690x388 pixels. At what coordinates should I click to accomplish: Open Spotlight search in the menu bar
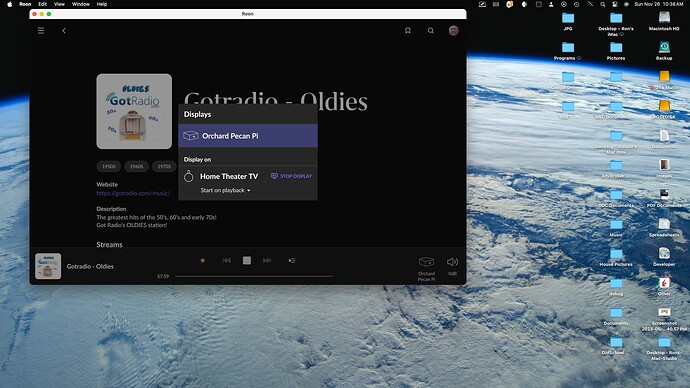602,4
